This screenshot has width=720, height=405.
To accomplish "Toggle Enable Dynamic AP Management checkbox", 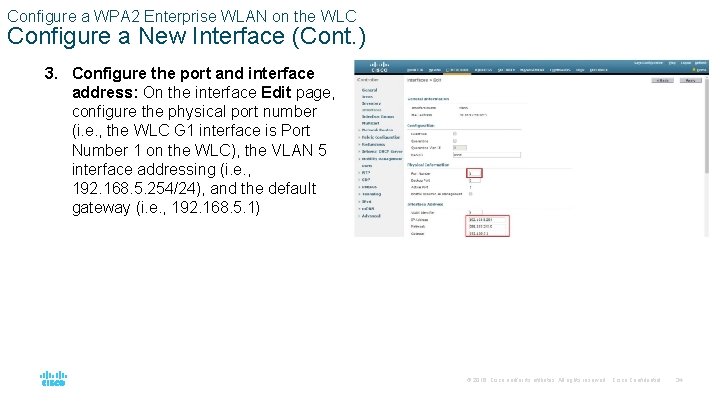I will coord(470,194).
